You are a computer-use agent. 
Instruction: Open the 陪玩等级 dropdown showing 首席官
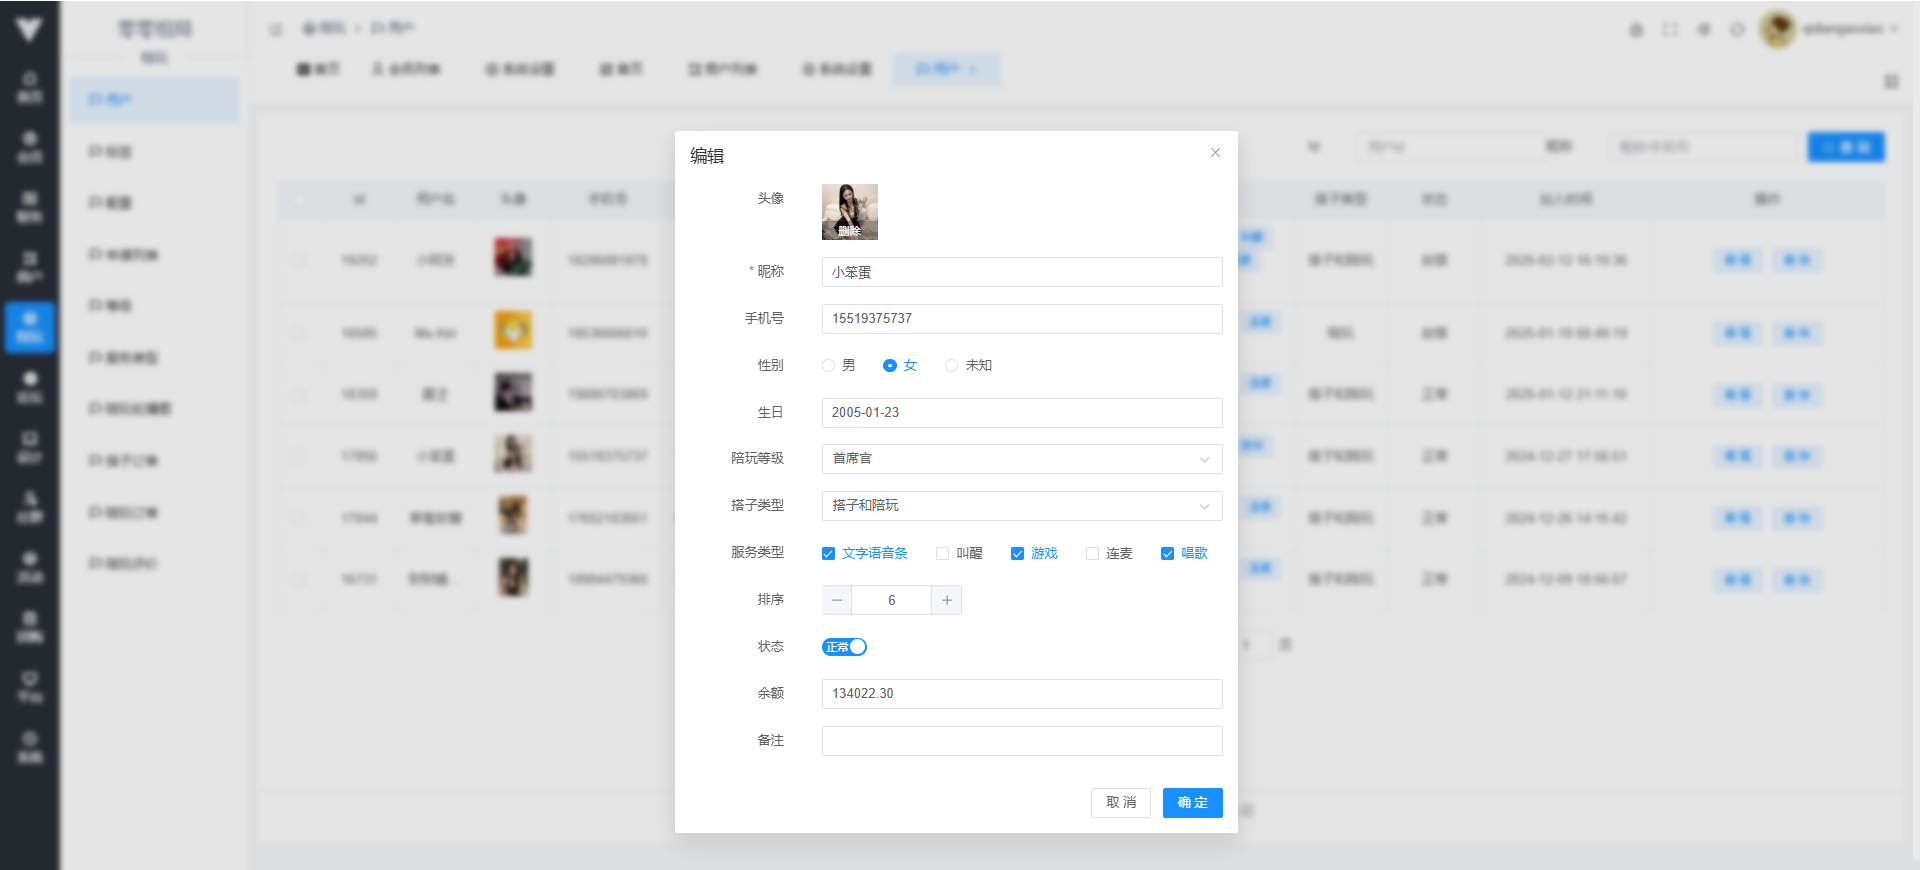pos(1021,459)
